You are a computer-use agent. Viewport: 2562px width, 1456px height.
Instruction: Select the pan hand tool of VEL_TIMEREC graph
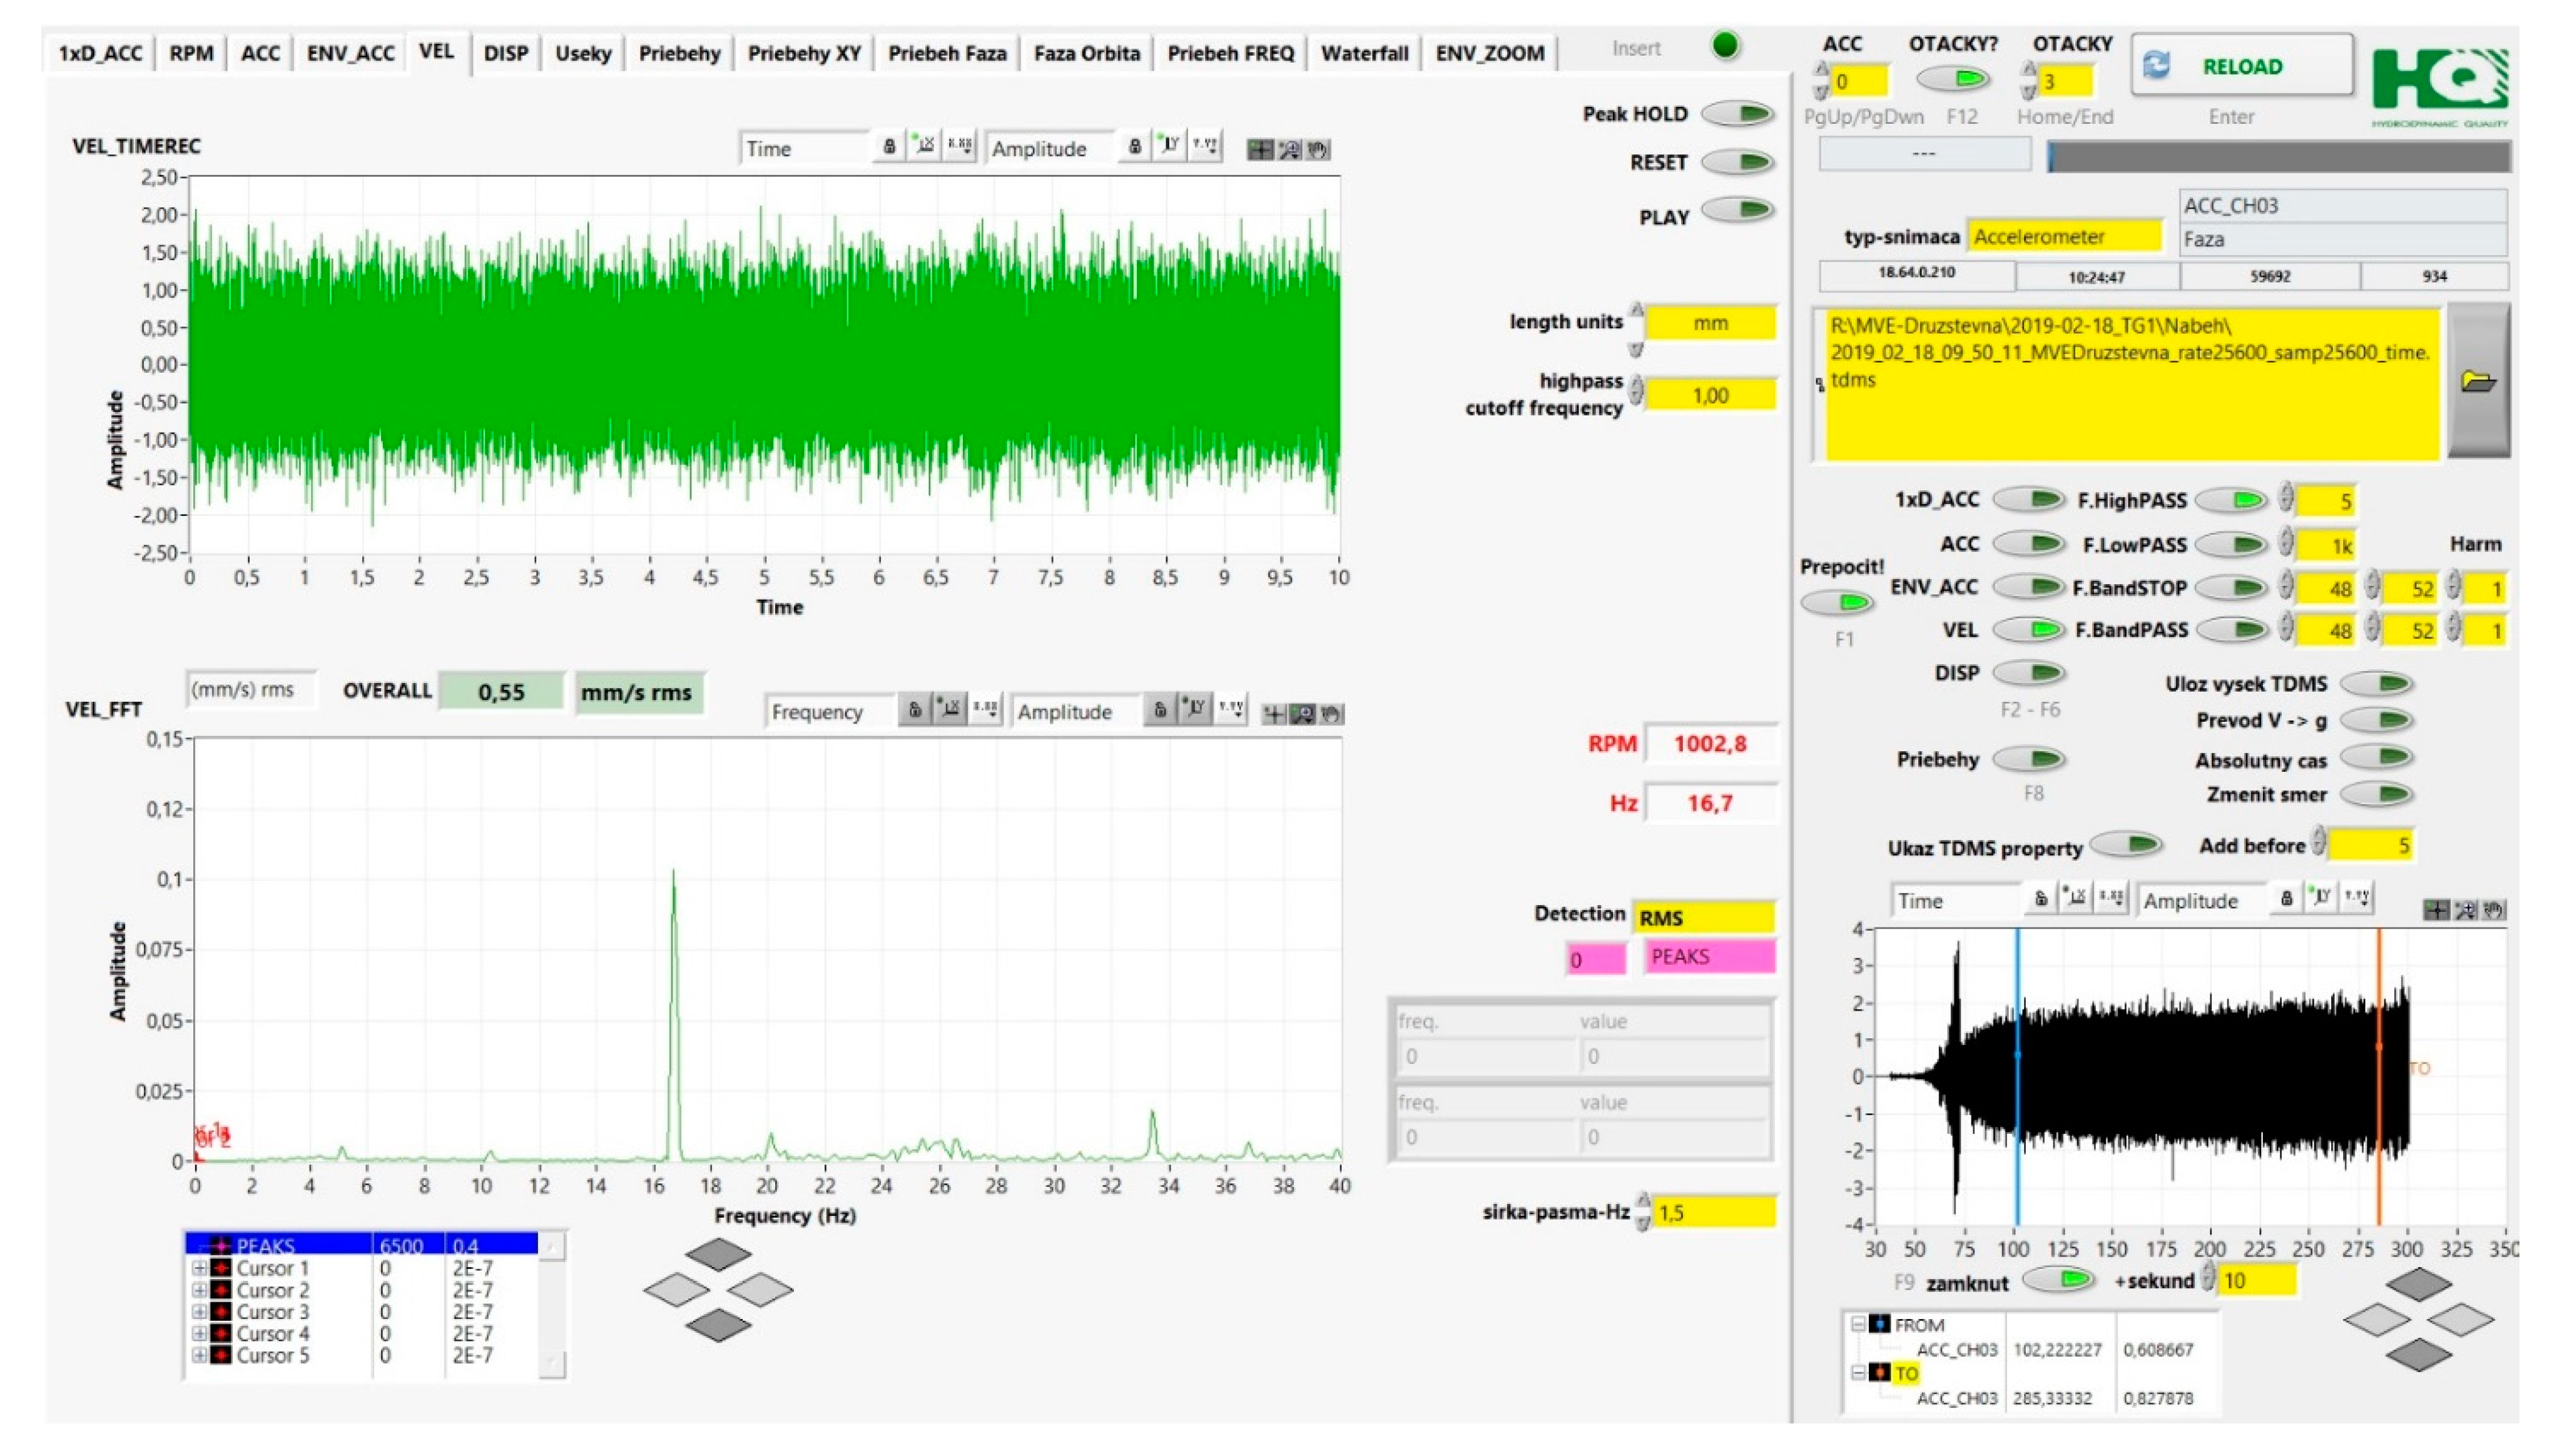click(x=1318, y=150)
